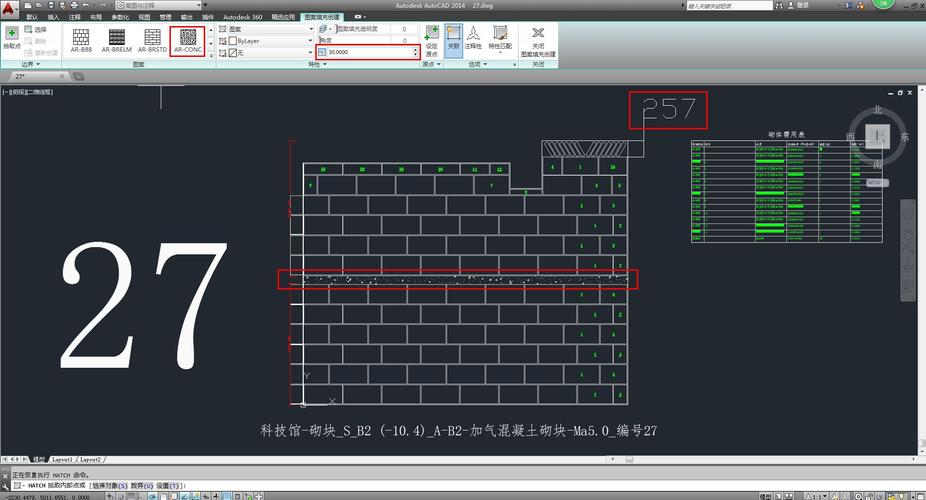Click the Set Origin (设定原点) icon
926x500 pixels.
tap(432, 41)
